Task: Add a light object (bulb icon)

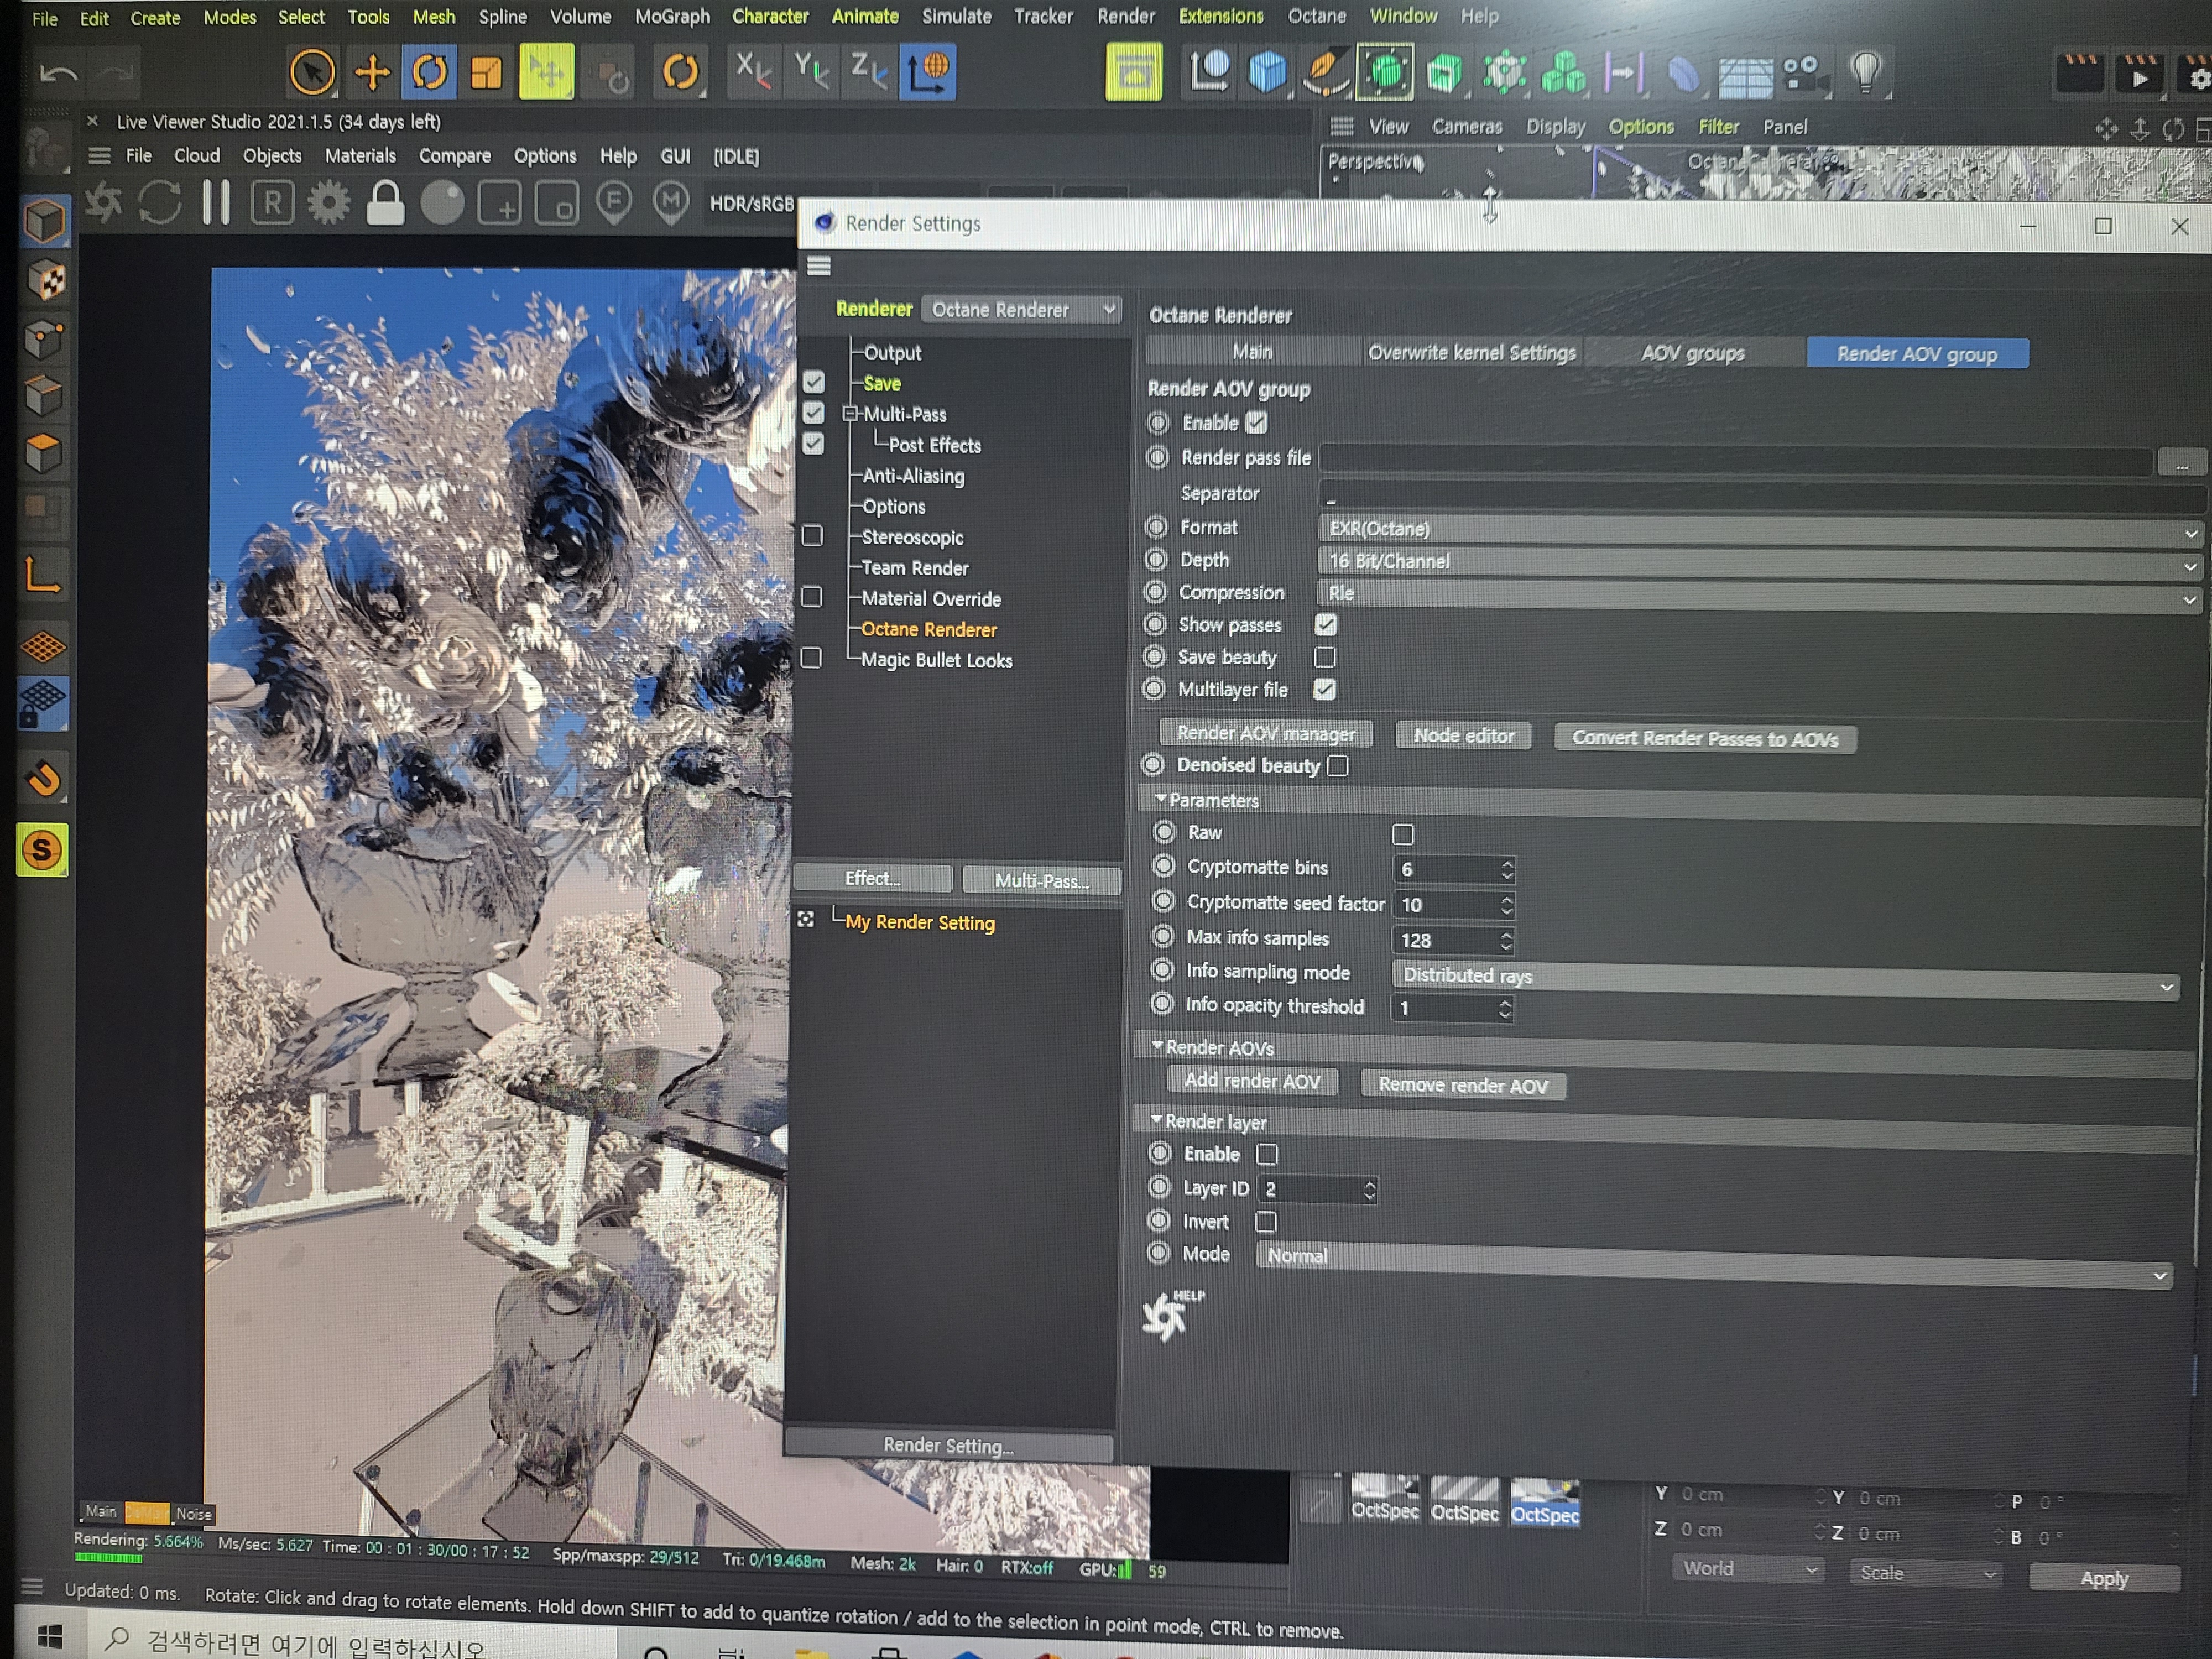Action: 1865,72
